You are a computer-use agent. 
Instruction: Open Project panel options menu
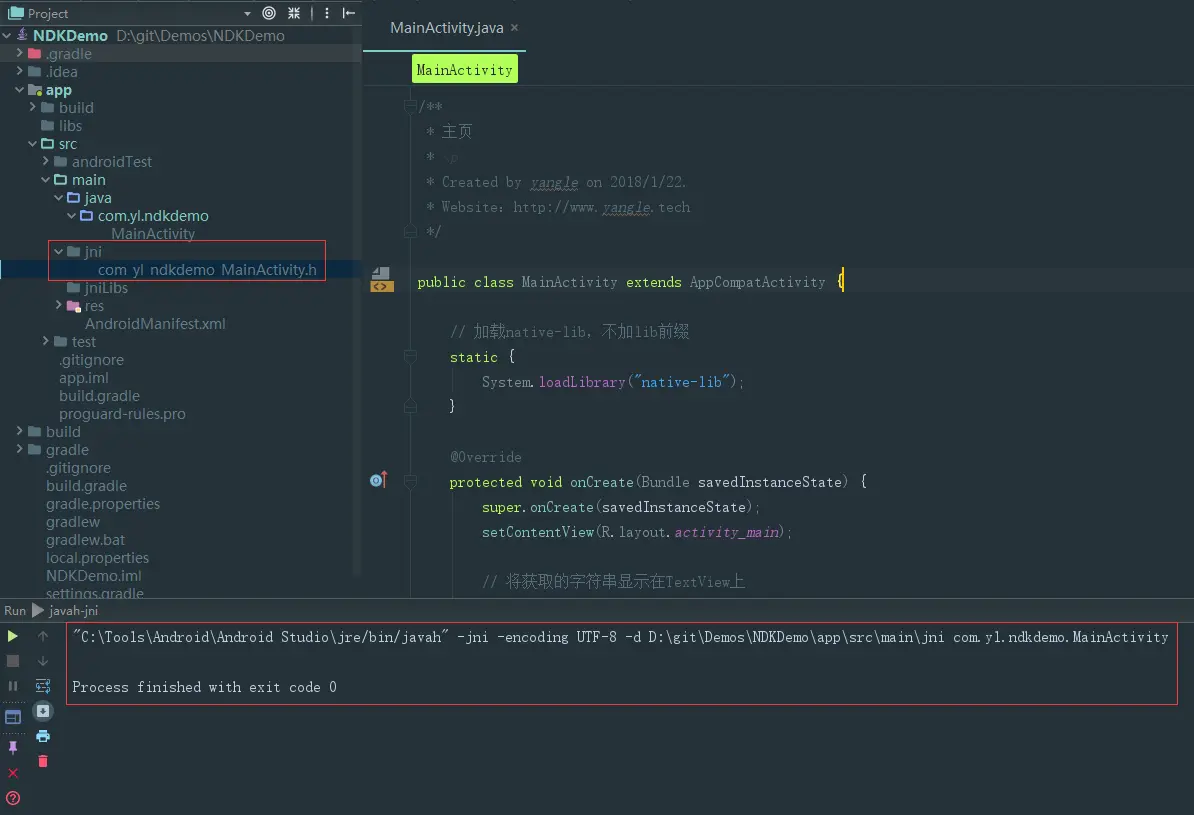327,13
